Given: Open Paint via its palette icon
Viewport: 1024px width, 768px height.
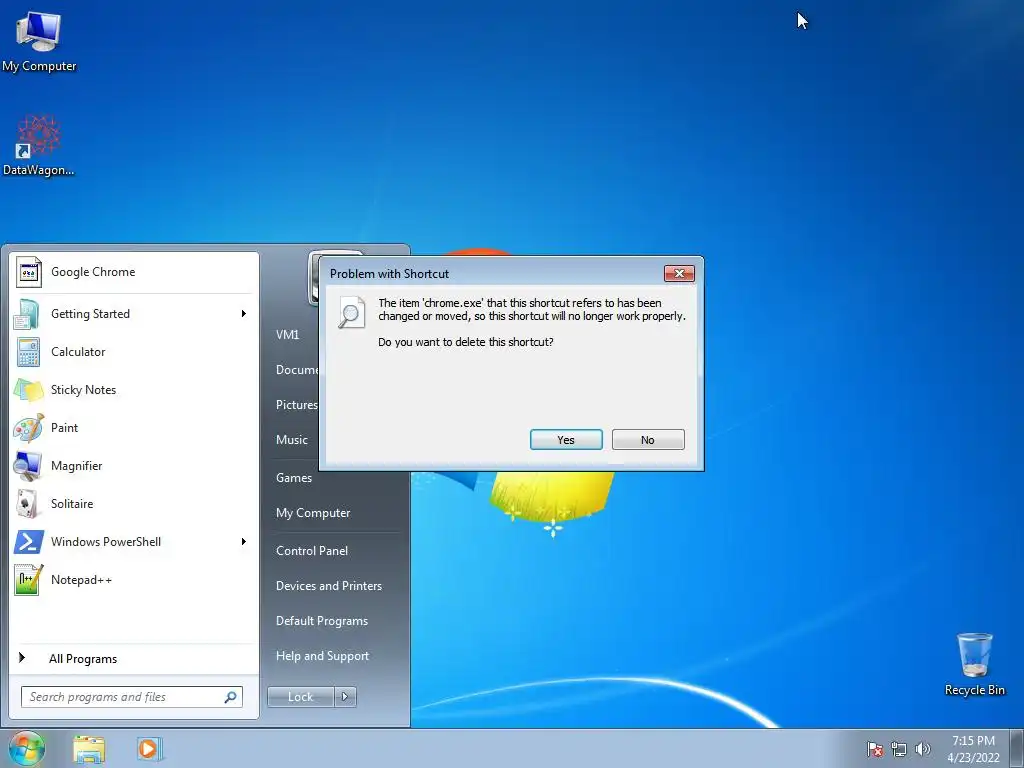Looking at the screenshot, I should pyautogui.click(x=29, y=428).
